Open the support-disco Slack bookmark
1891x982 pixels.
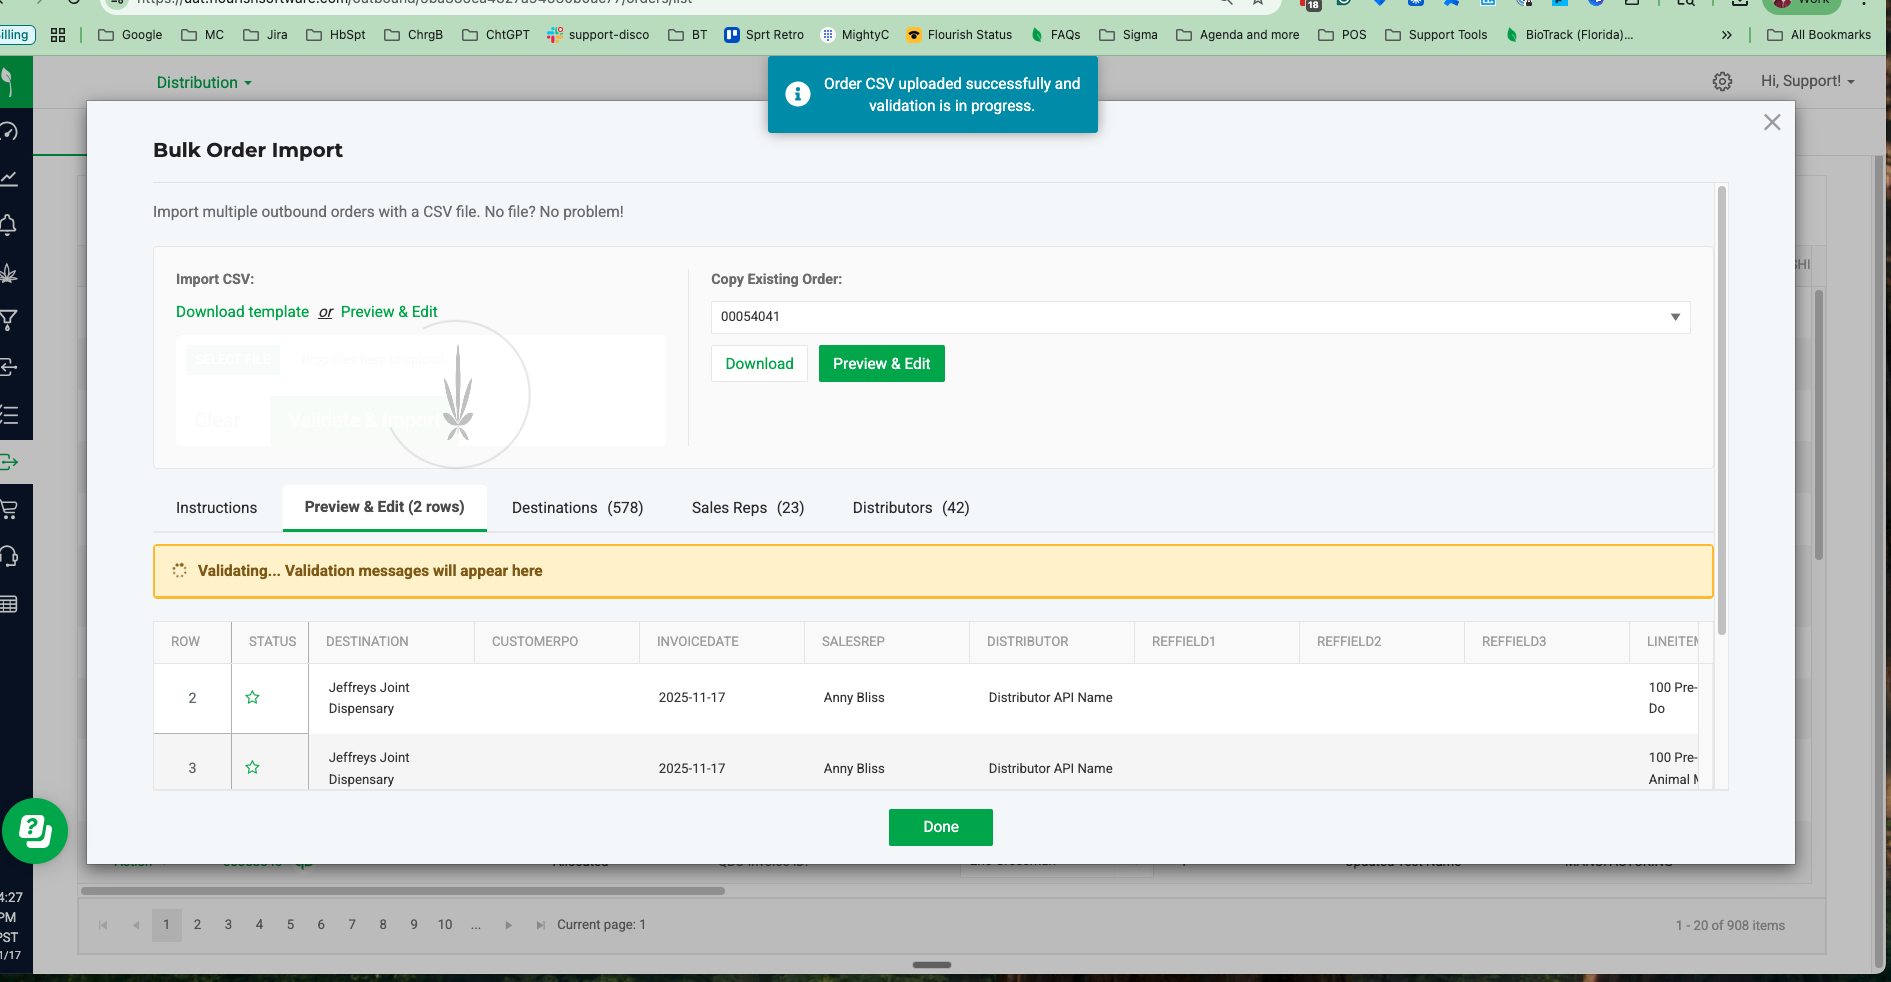click(598, 35)
